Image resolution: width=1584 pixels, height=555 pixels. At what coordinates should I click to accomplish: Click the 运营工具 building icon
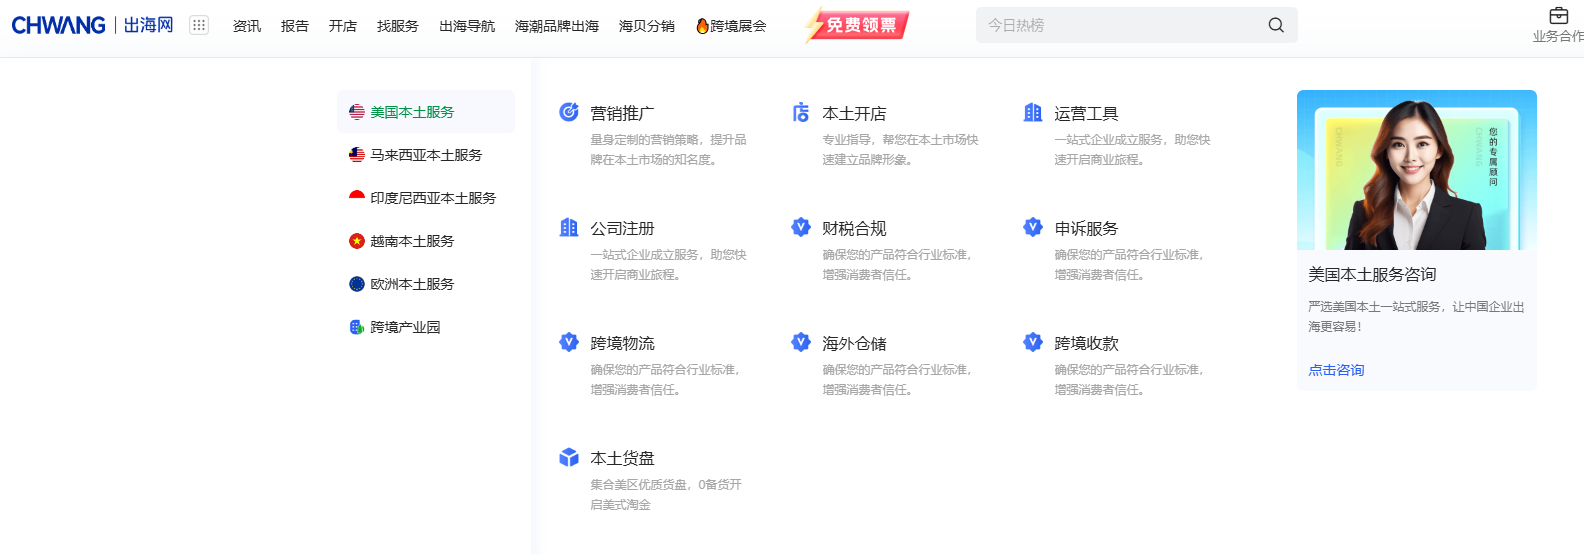click(1033, 112)
